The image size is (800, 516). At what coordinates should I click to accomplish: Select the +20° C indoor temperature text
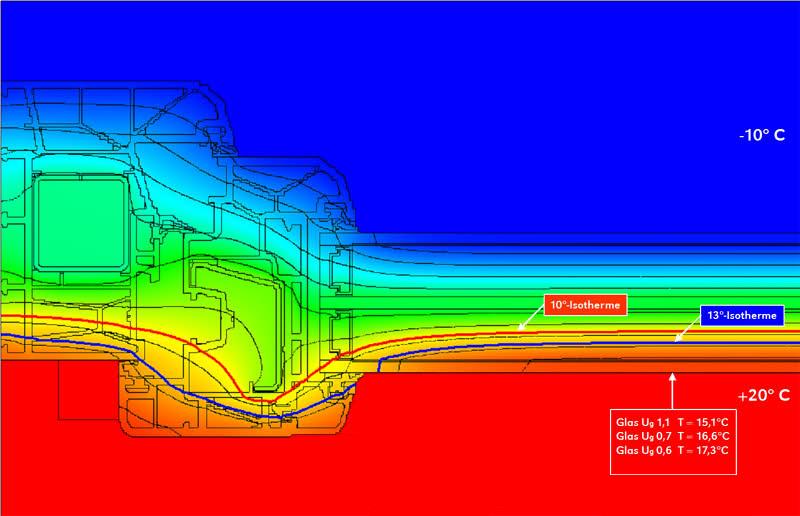(x=765, y=395)
